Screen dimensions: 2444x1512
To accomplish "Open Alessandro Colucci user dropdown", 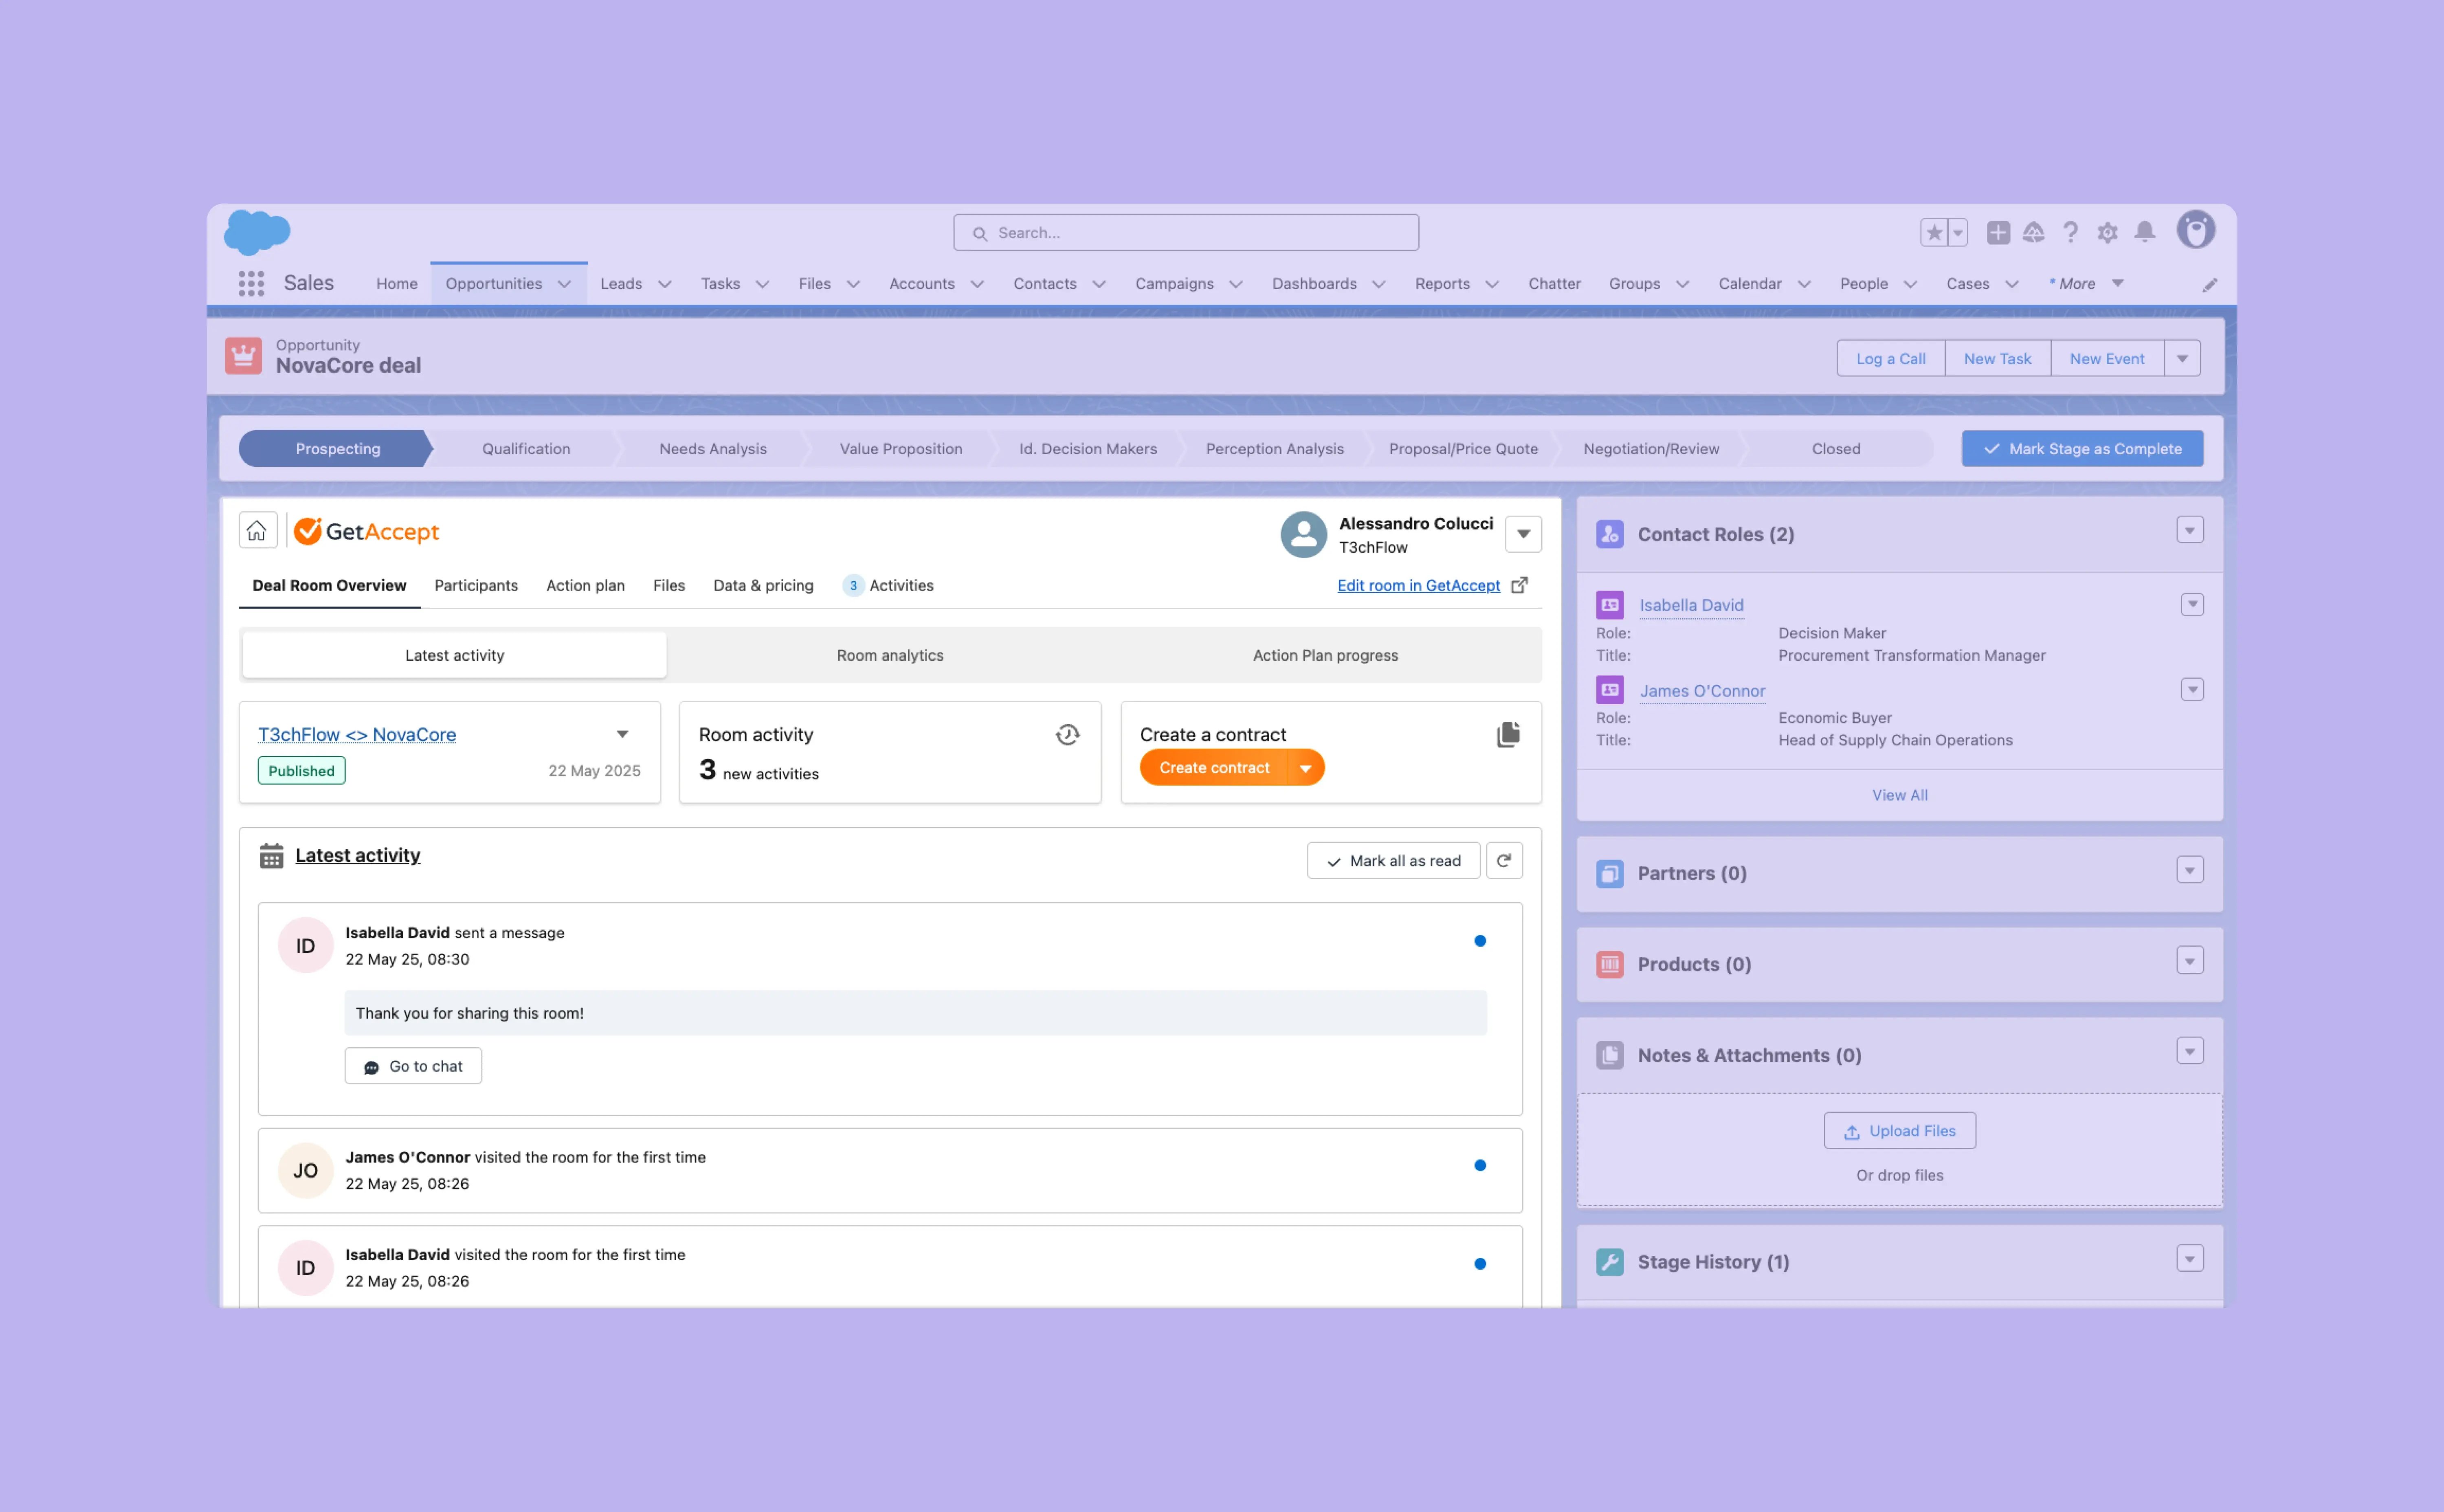I will coord(1524,534).
